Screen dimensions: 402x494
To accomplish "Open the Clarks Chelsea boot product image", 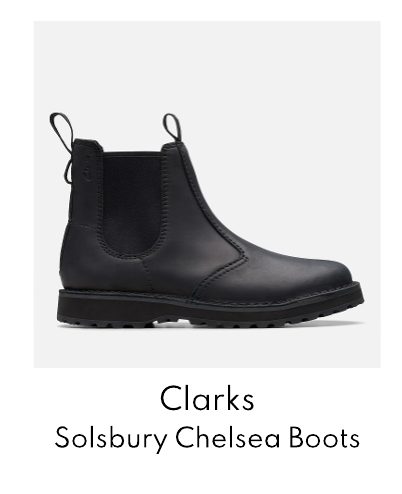I will (207, 194).
